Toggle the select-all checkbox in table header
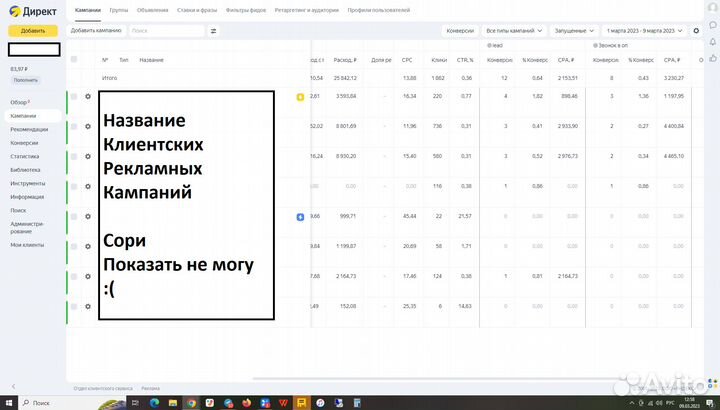The height and width of the screenshot is (410, 720). [74, 59]
